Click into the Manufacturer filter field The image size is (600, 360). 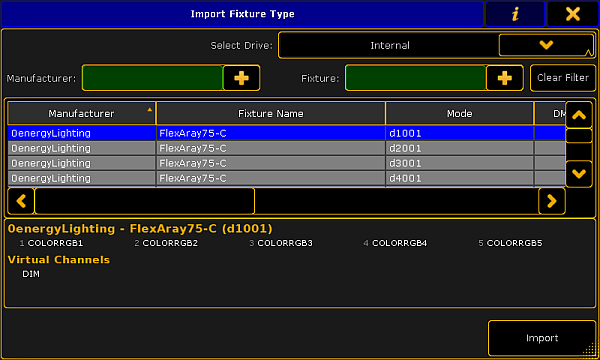pyautogui.click(x=152, y=78)
